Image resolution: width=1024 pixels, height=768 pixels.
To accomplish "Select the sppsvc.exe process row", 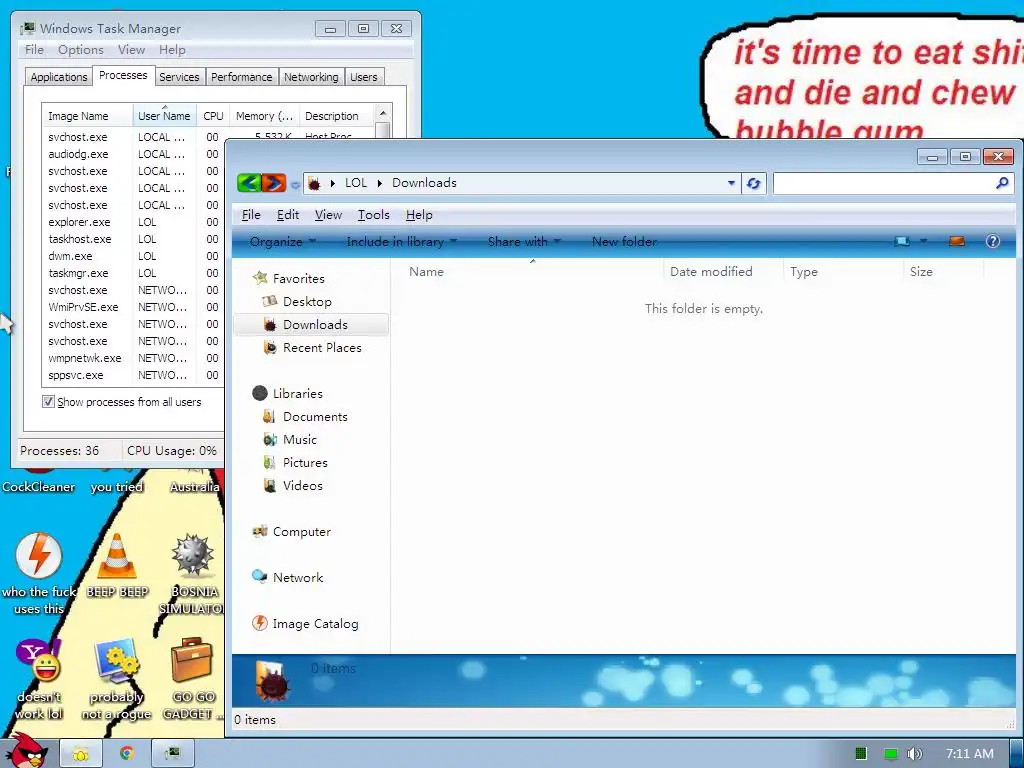I will [133, 375].
